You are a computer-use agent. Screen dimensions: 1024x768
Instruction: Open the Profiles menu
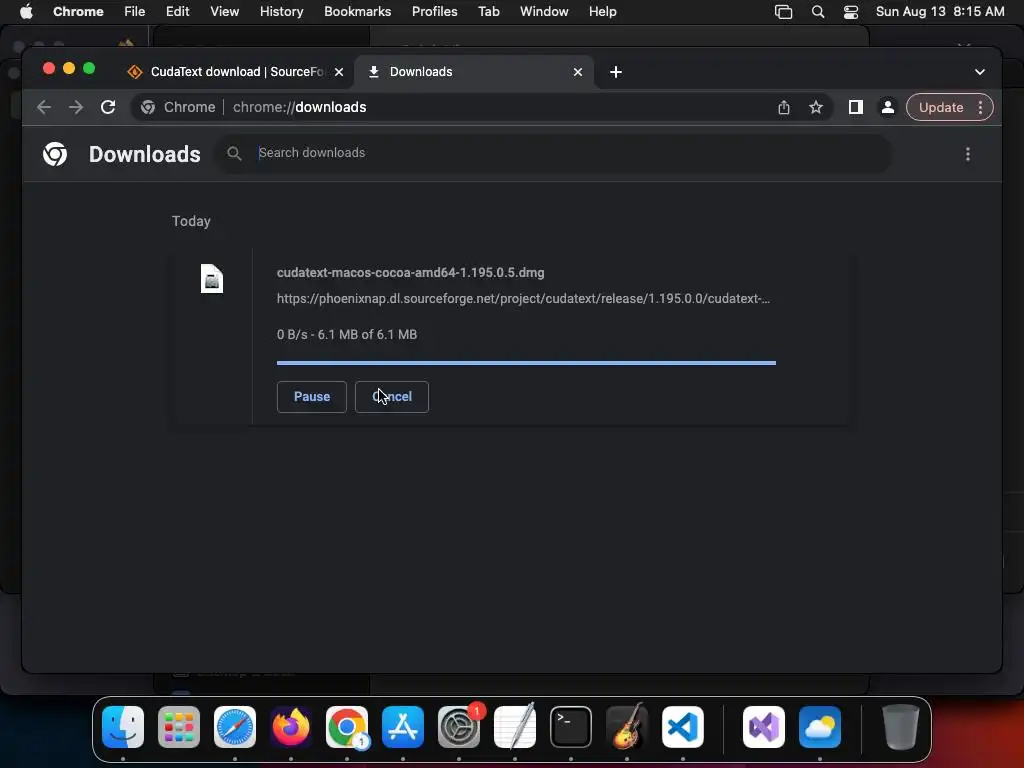tap(434, 12)
